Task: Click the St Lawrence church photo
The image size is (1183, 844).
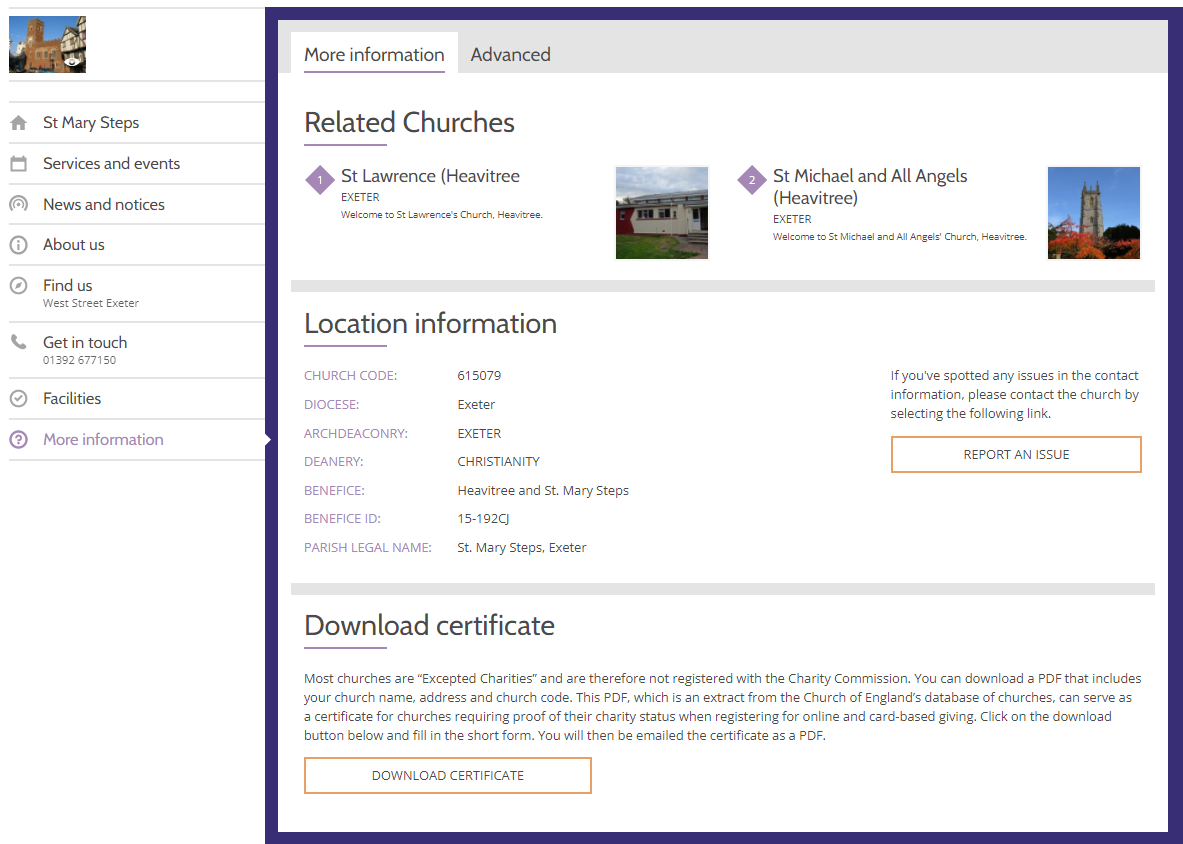Action: tap(661, 212)
